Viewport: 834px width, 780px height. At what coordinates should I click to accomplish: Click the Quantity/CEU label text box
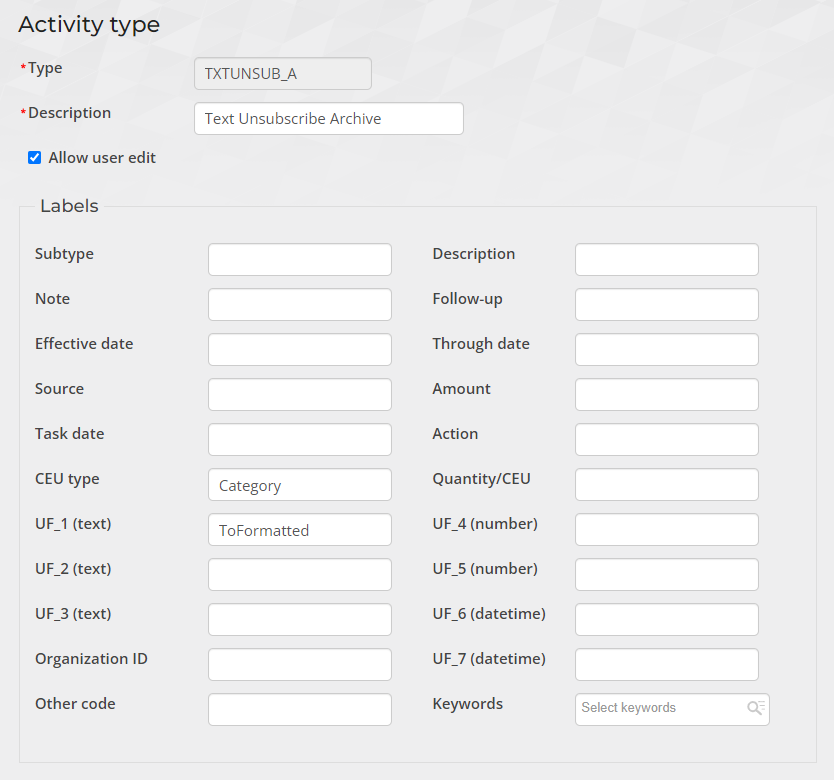pyautogui.click(x=666, y=485)
